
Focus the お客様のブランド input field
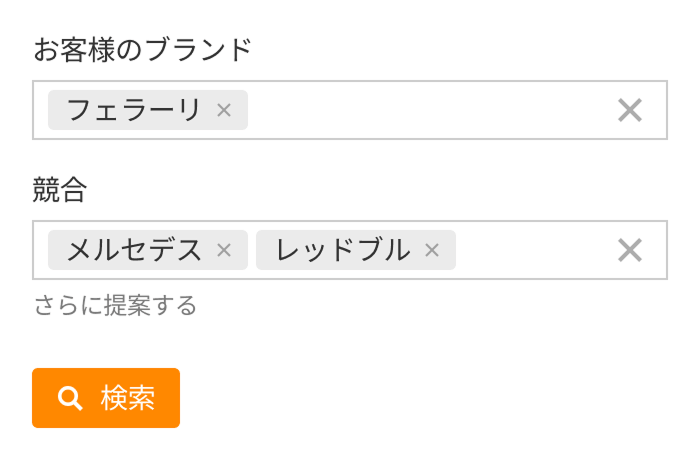420,110
